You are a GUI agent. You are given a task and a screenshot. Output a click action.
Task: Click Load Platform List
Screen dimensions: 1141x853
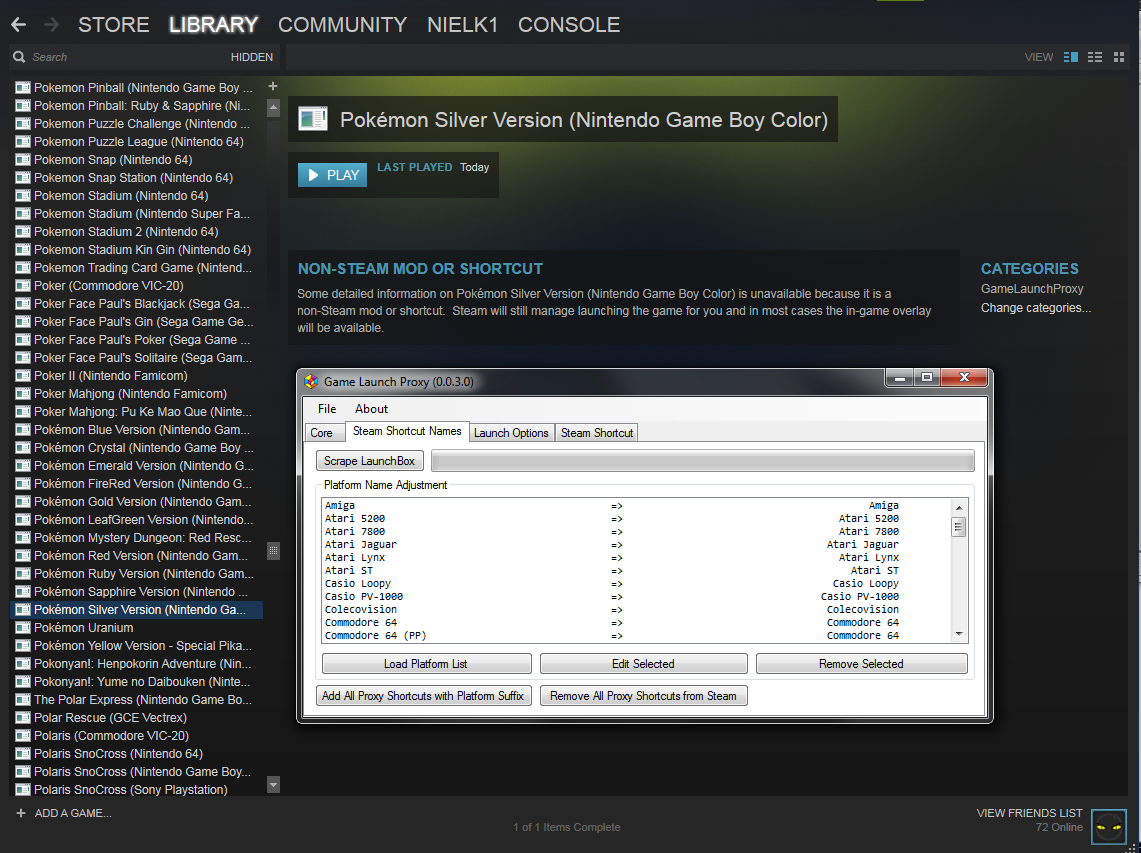(x=426, y=664)
